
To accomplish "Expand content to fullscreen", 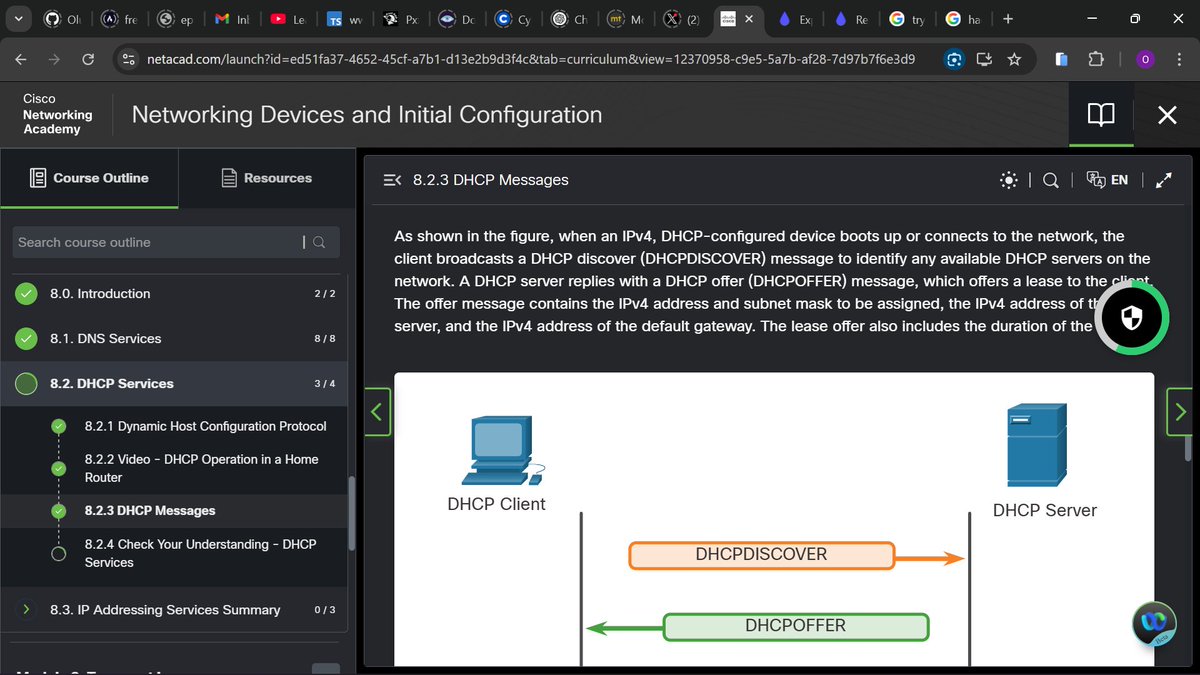I will (1163, 180).
